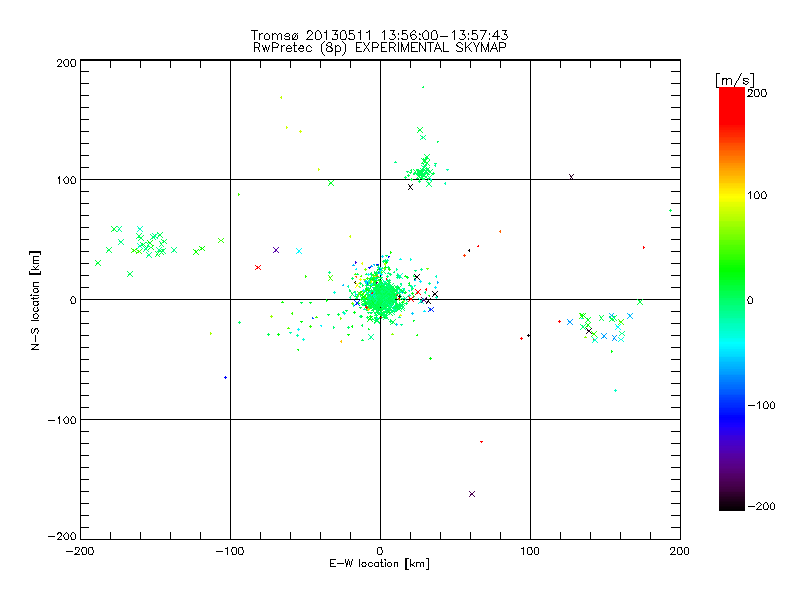Screen dimensions: 800x600
Task: Click the 'E-W location [km]' axis label
Action: coord(379,564)
